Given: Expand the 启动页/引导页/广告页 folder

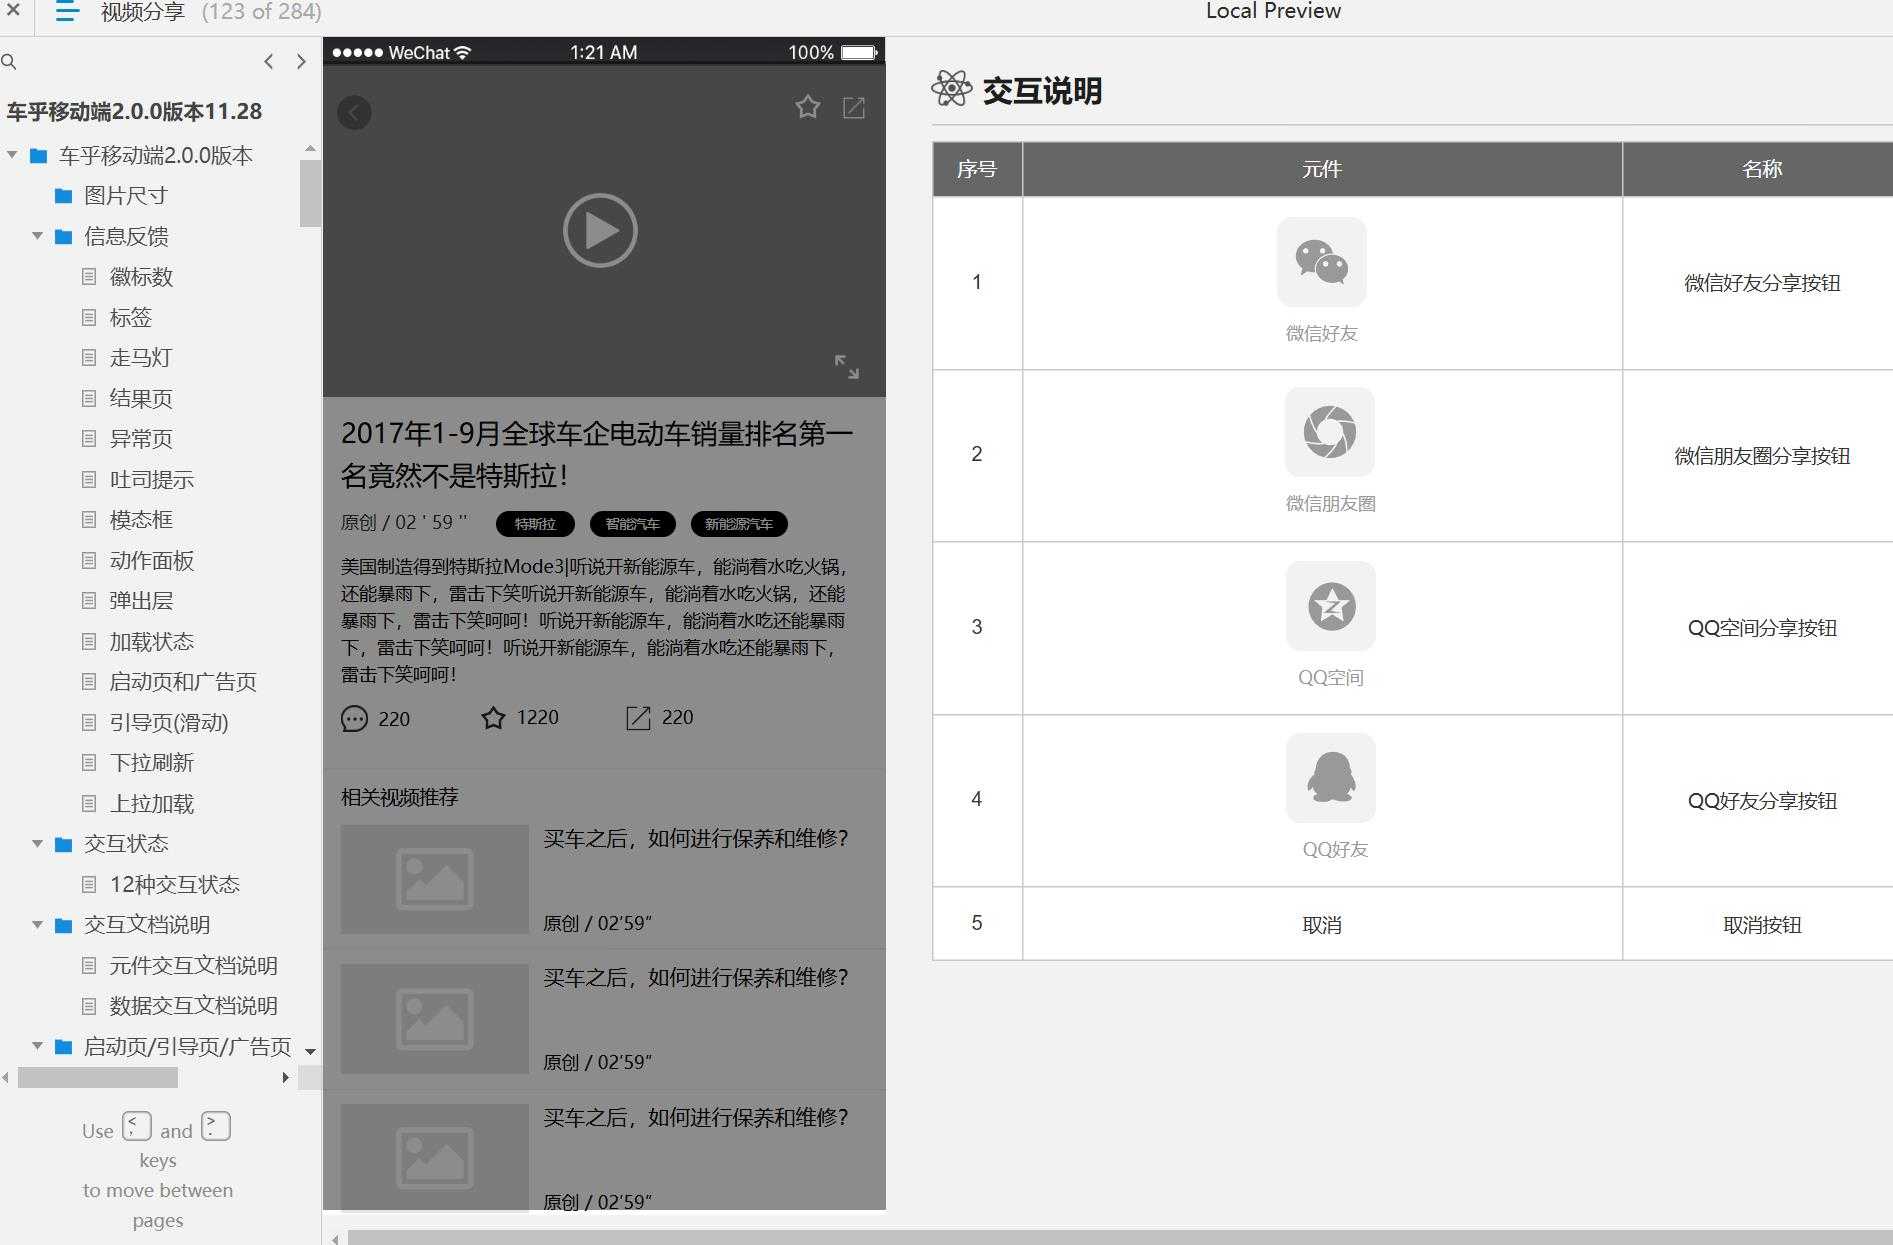Looking at the screenshot, I should 37,1047.
